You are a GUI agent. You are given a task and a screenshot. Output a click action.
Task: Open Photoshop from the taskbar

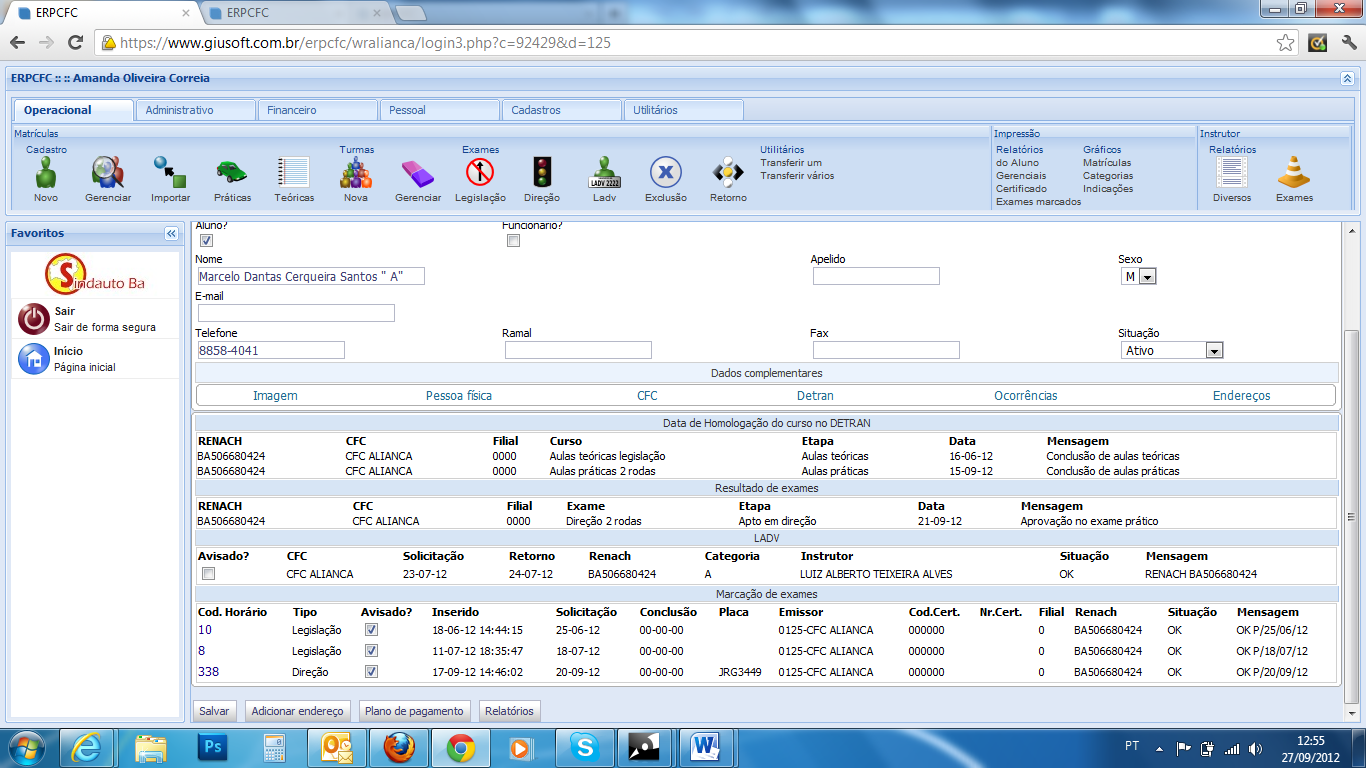213,747
